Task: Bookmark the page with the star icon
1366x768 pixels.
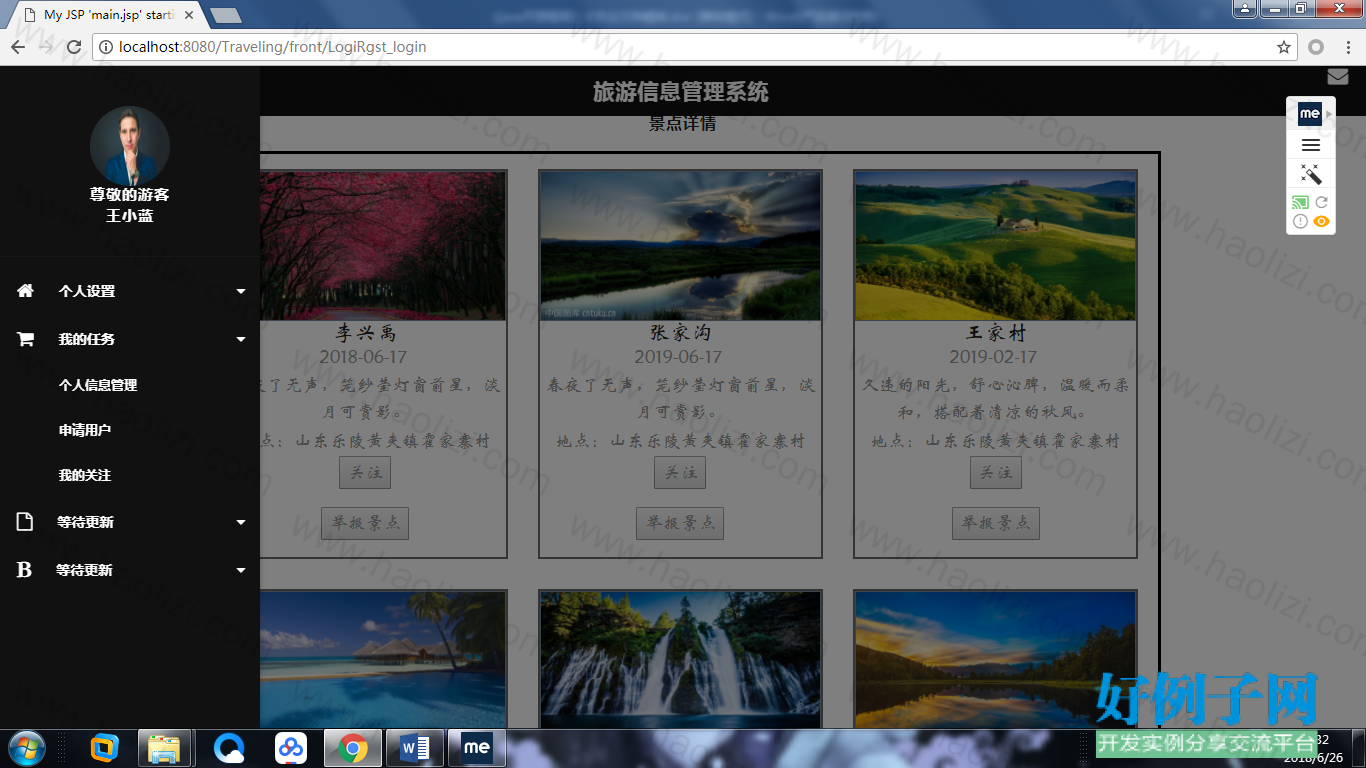Action: coord(1284,47)
